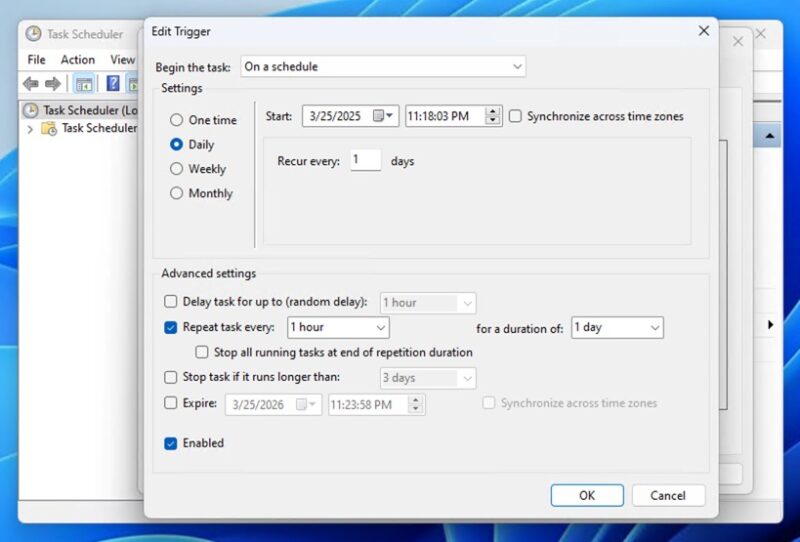Open the 3 days stop task dropdown
This screenshot has width=800, height=542.
(428, 378)
